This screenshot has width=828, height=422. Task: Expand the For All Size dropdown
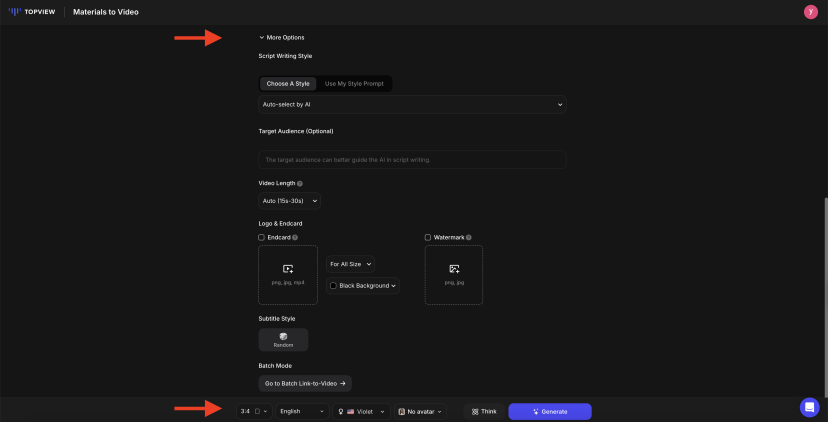point(351,264)
